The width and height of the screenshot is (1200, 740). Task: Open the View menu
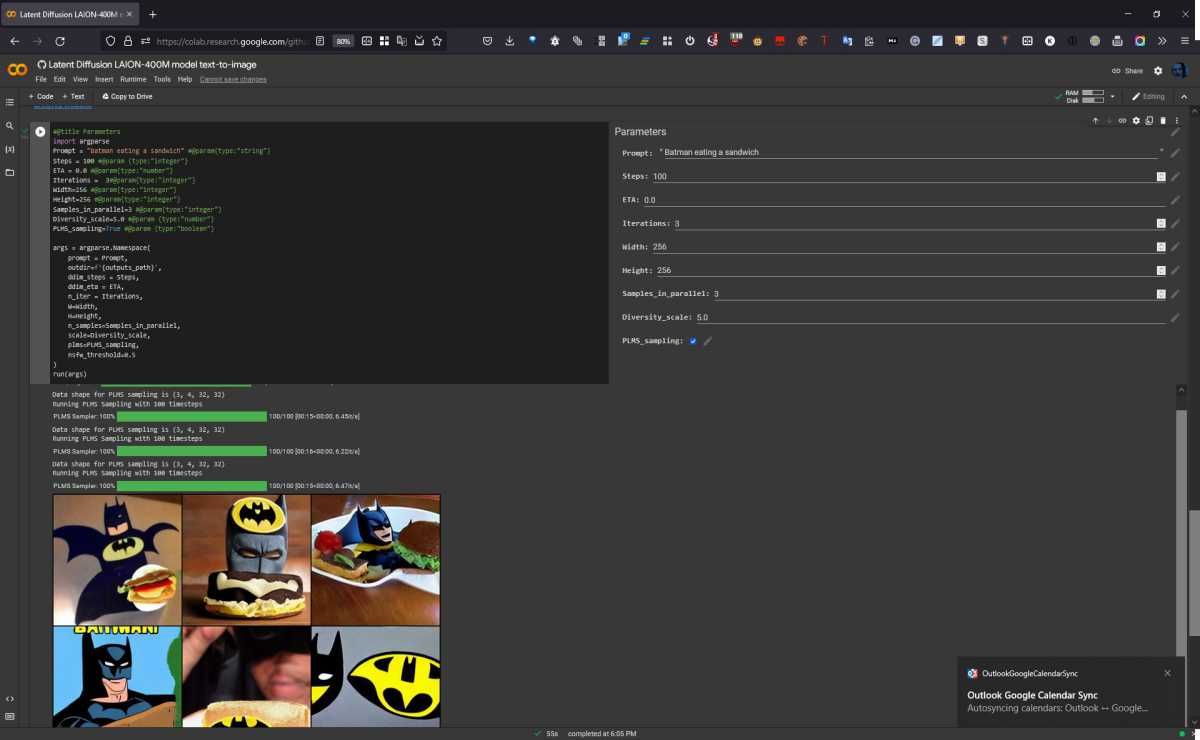point(80,79)
